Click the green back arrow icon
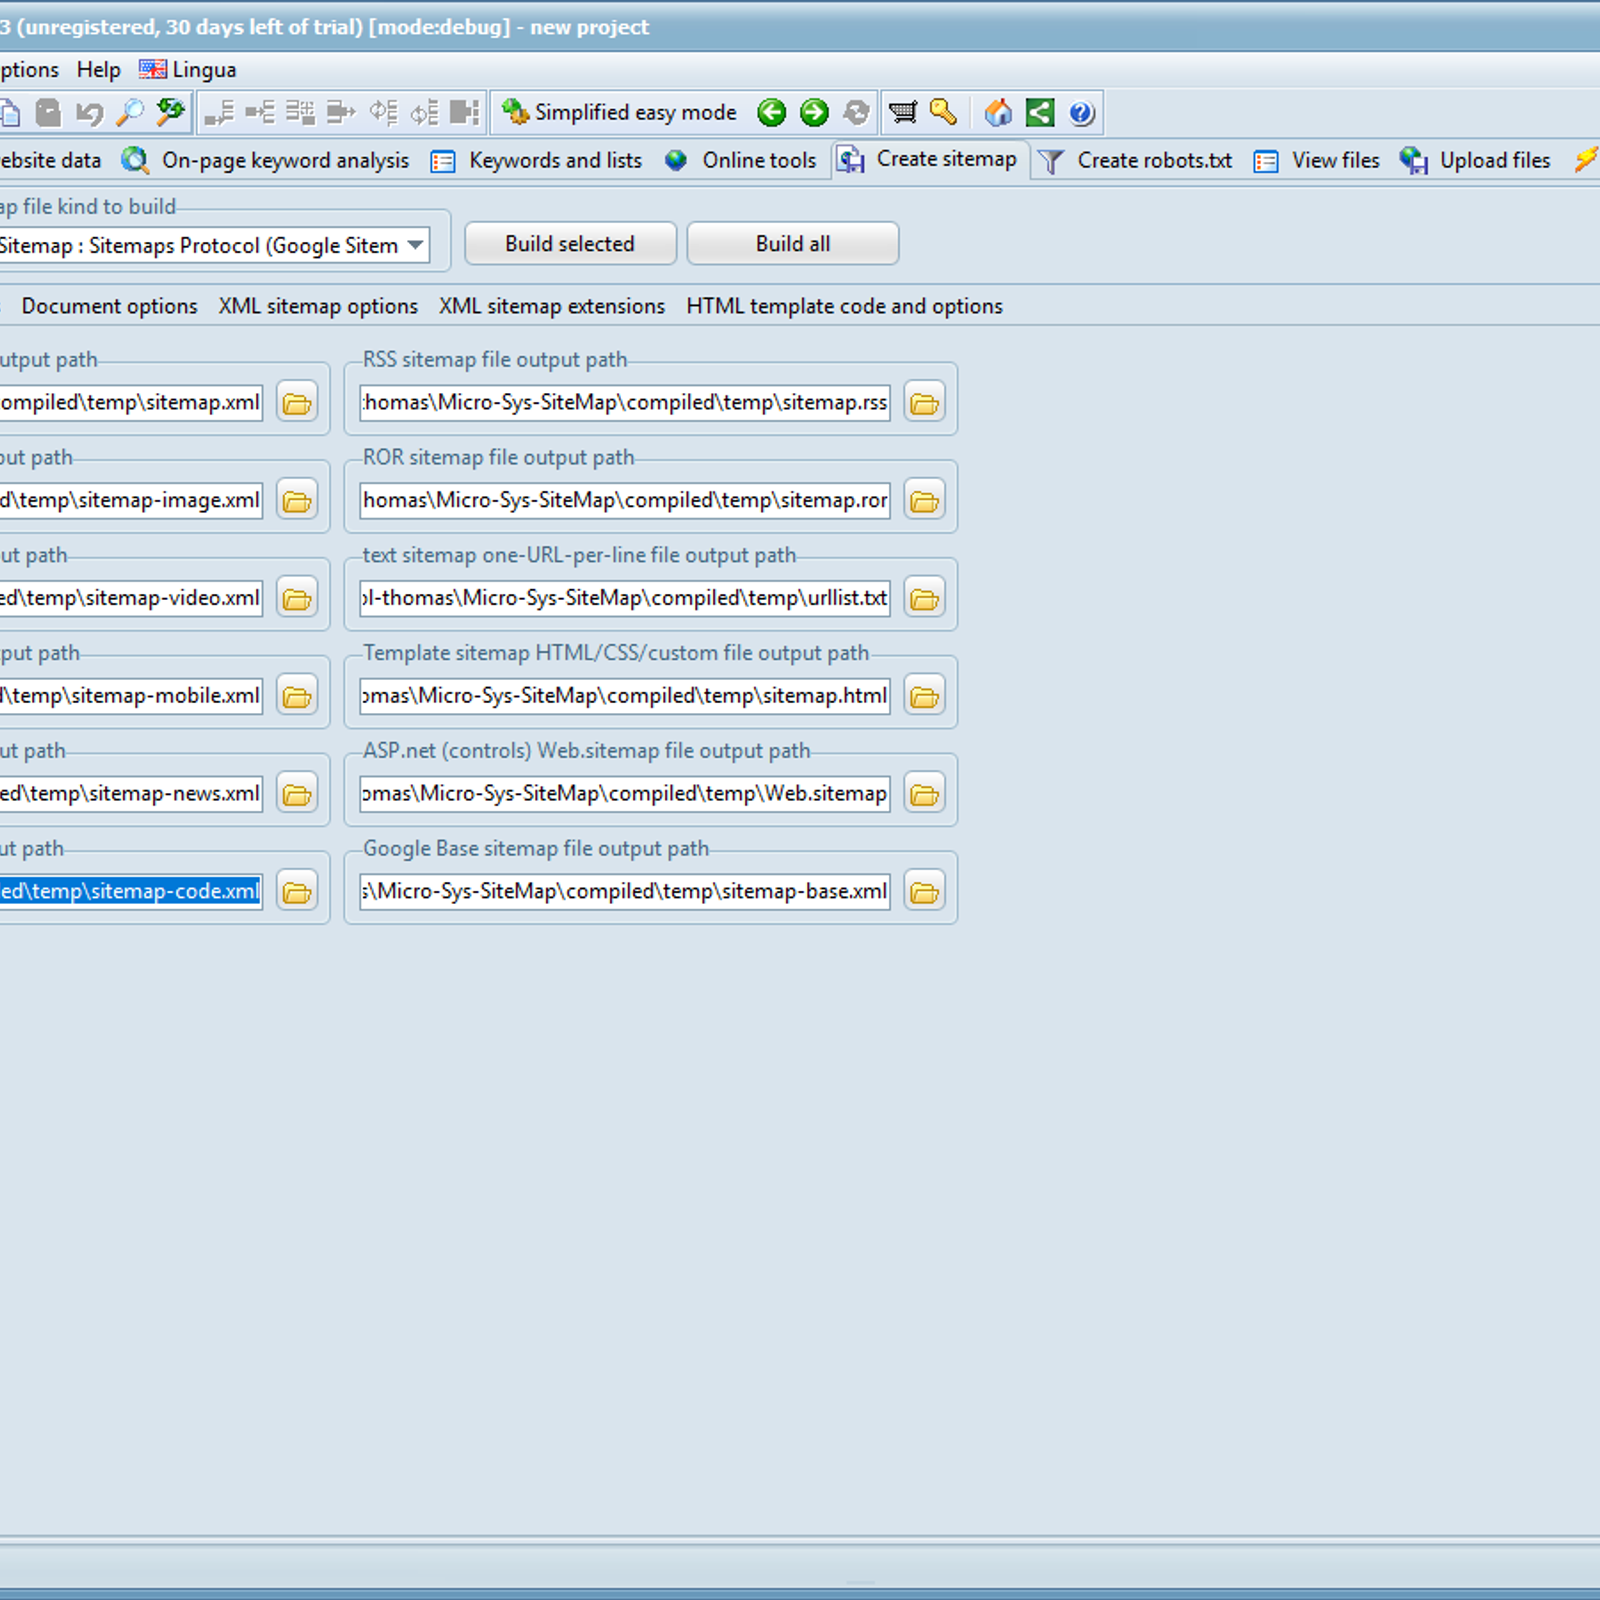The height and width of the screenshot is (1600, 1600). tap(771, 113)
